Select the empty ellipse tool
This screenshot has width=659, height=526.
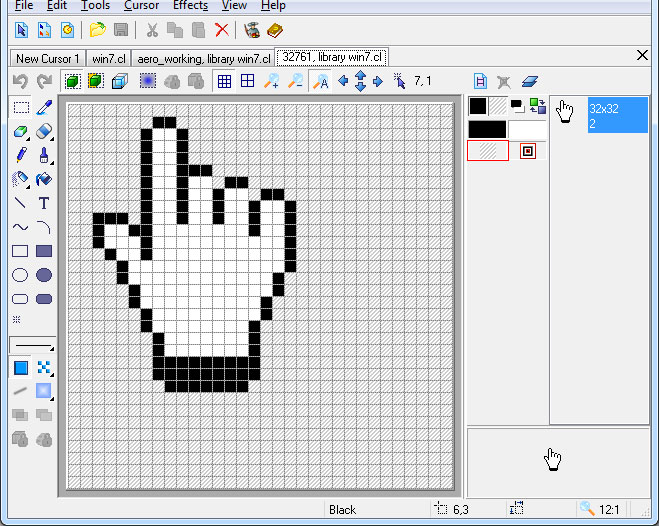(x=21, y=275)
